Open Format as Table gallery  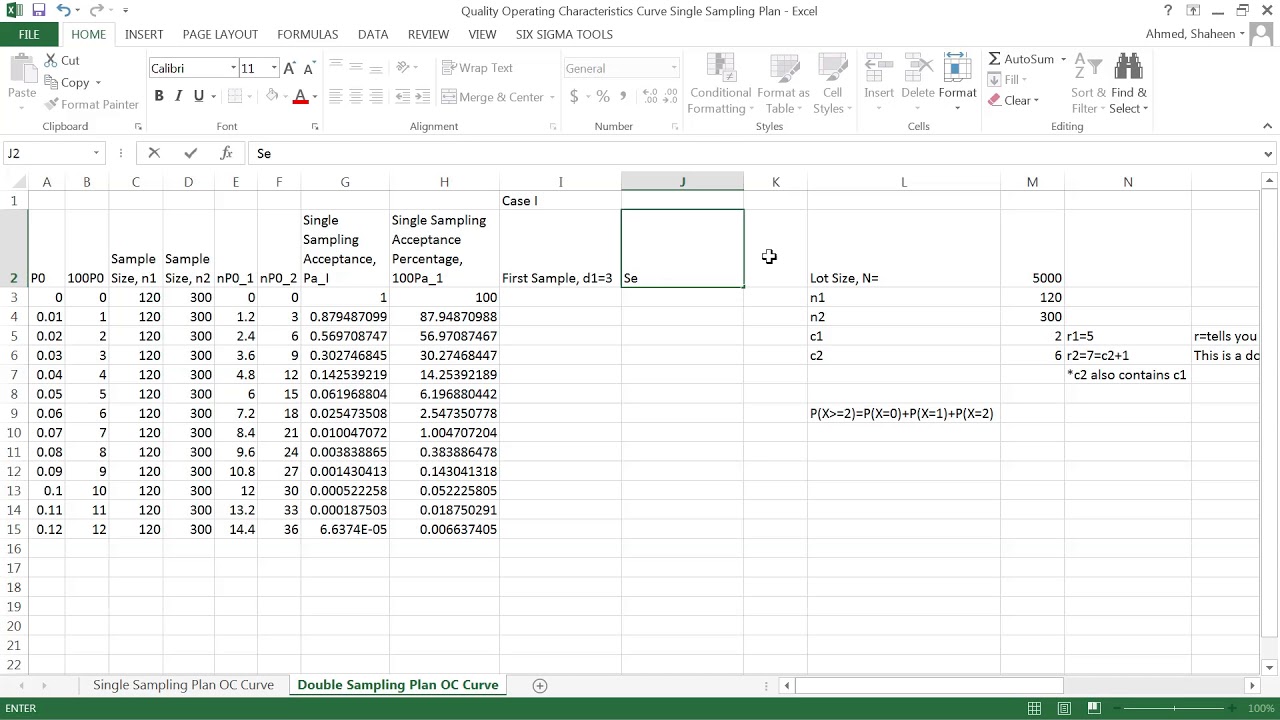pyautogui.click(x=783, y=84)
